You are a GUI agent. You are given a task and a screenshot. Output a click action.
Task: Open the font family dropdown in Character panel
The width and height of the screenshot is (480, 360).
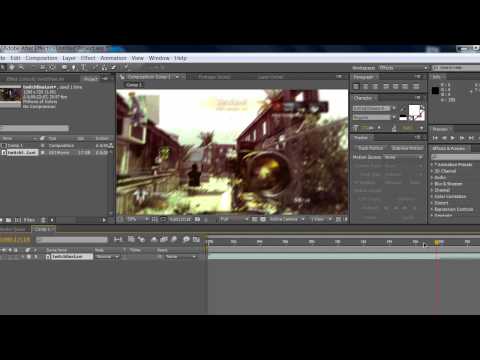(394, 108)
